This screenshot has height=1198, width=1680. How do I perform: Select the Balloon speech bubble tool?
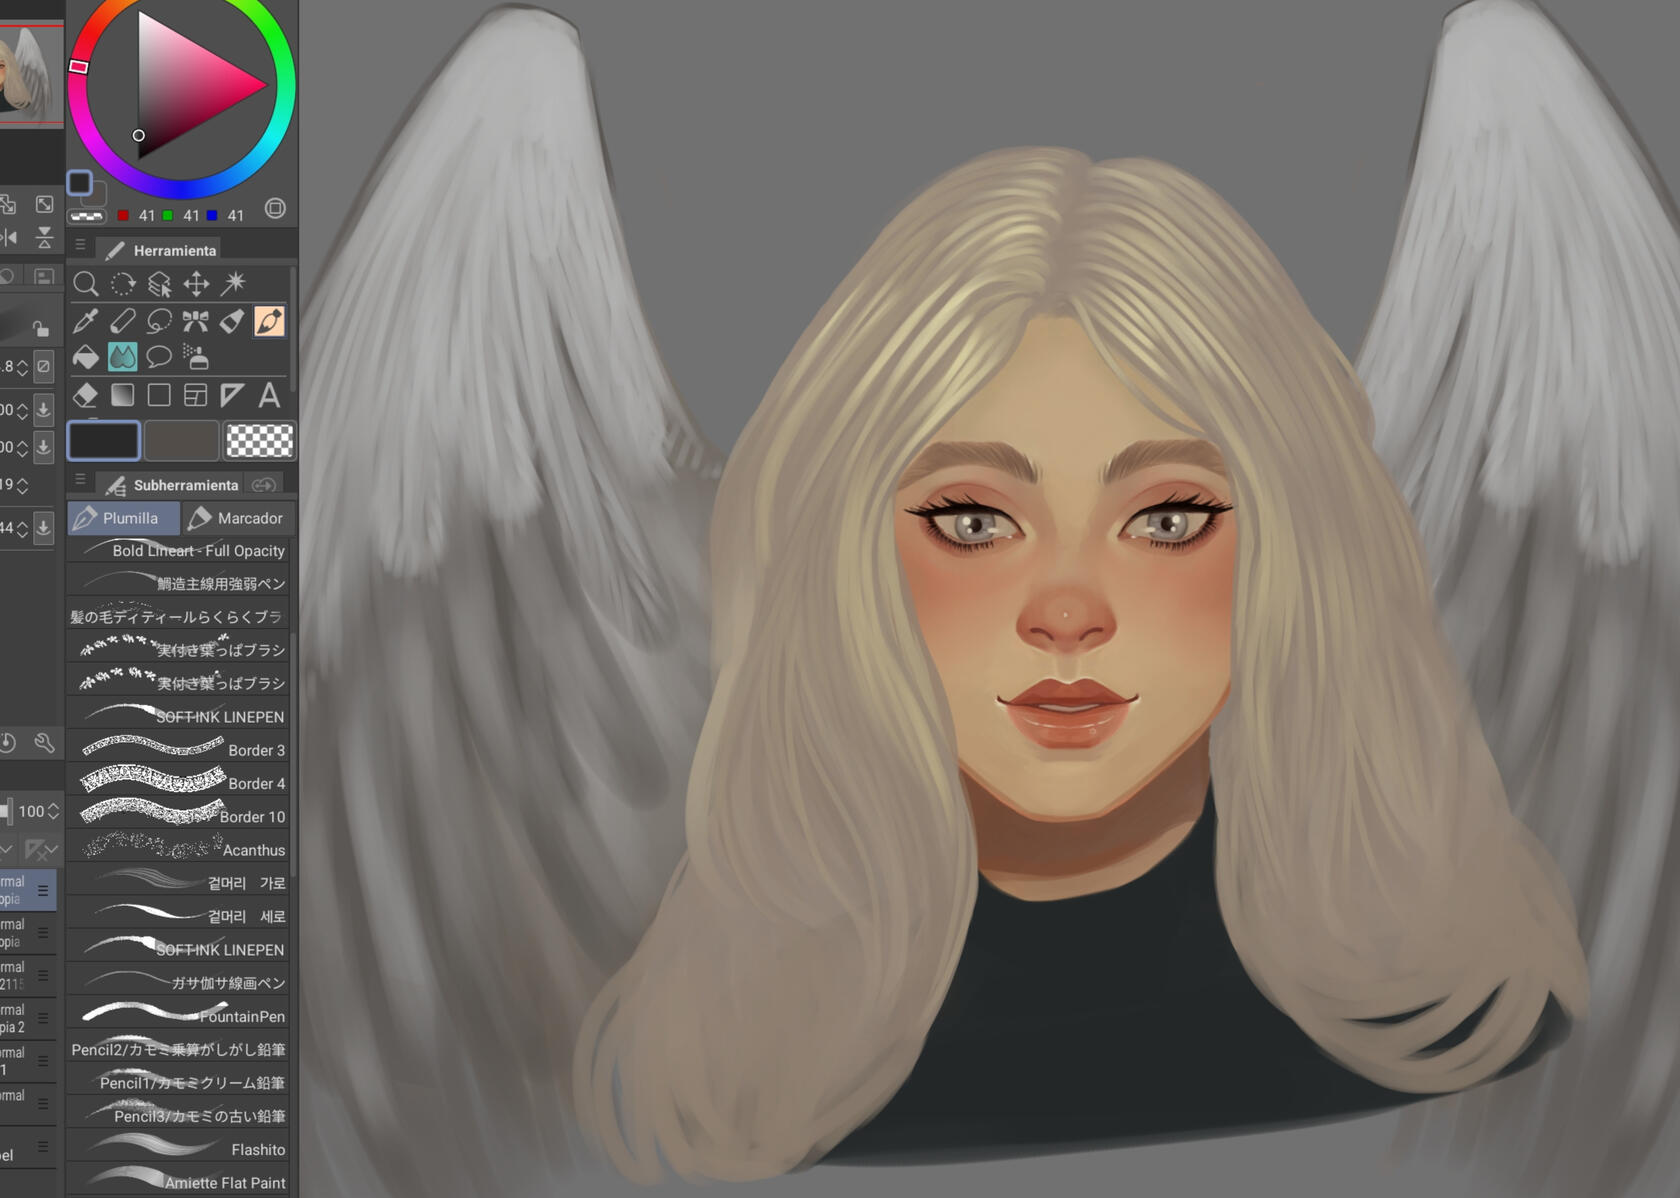tap(159, 357)
